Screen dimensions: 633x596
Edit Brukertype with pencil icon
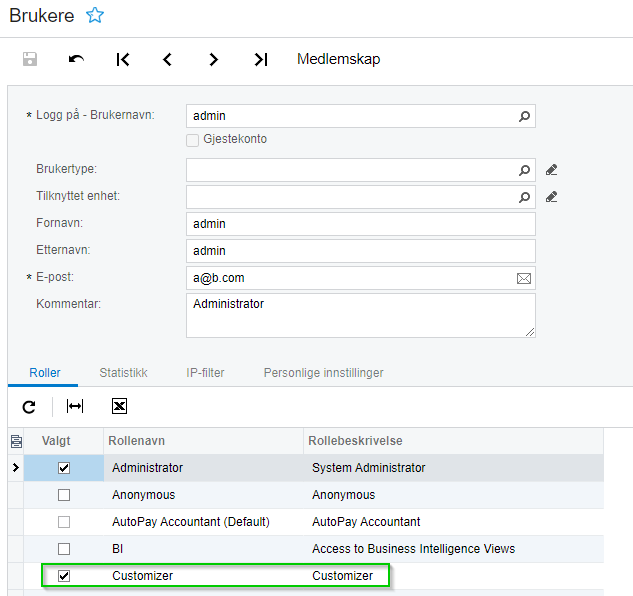551,170
